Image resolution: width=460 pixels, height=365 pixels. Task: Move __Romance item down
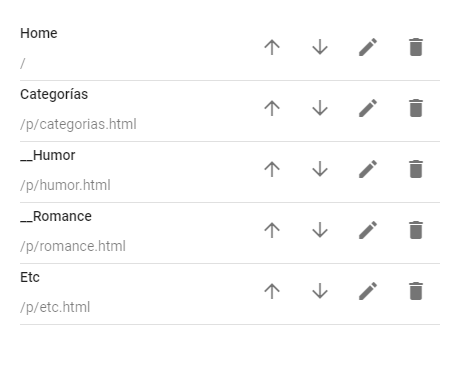coord(320,230)
